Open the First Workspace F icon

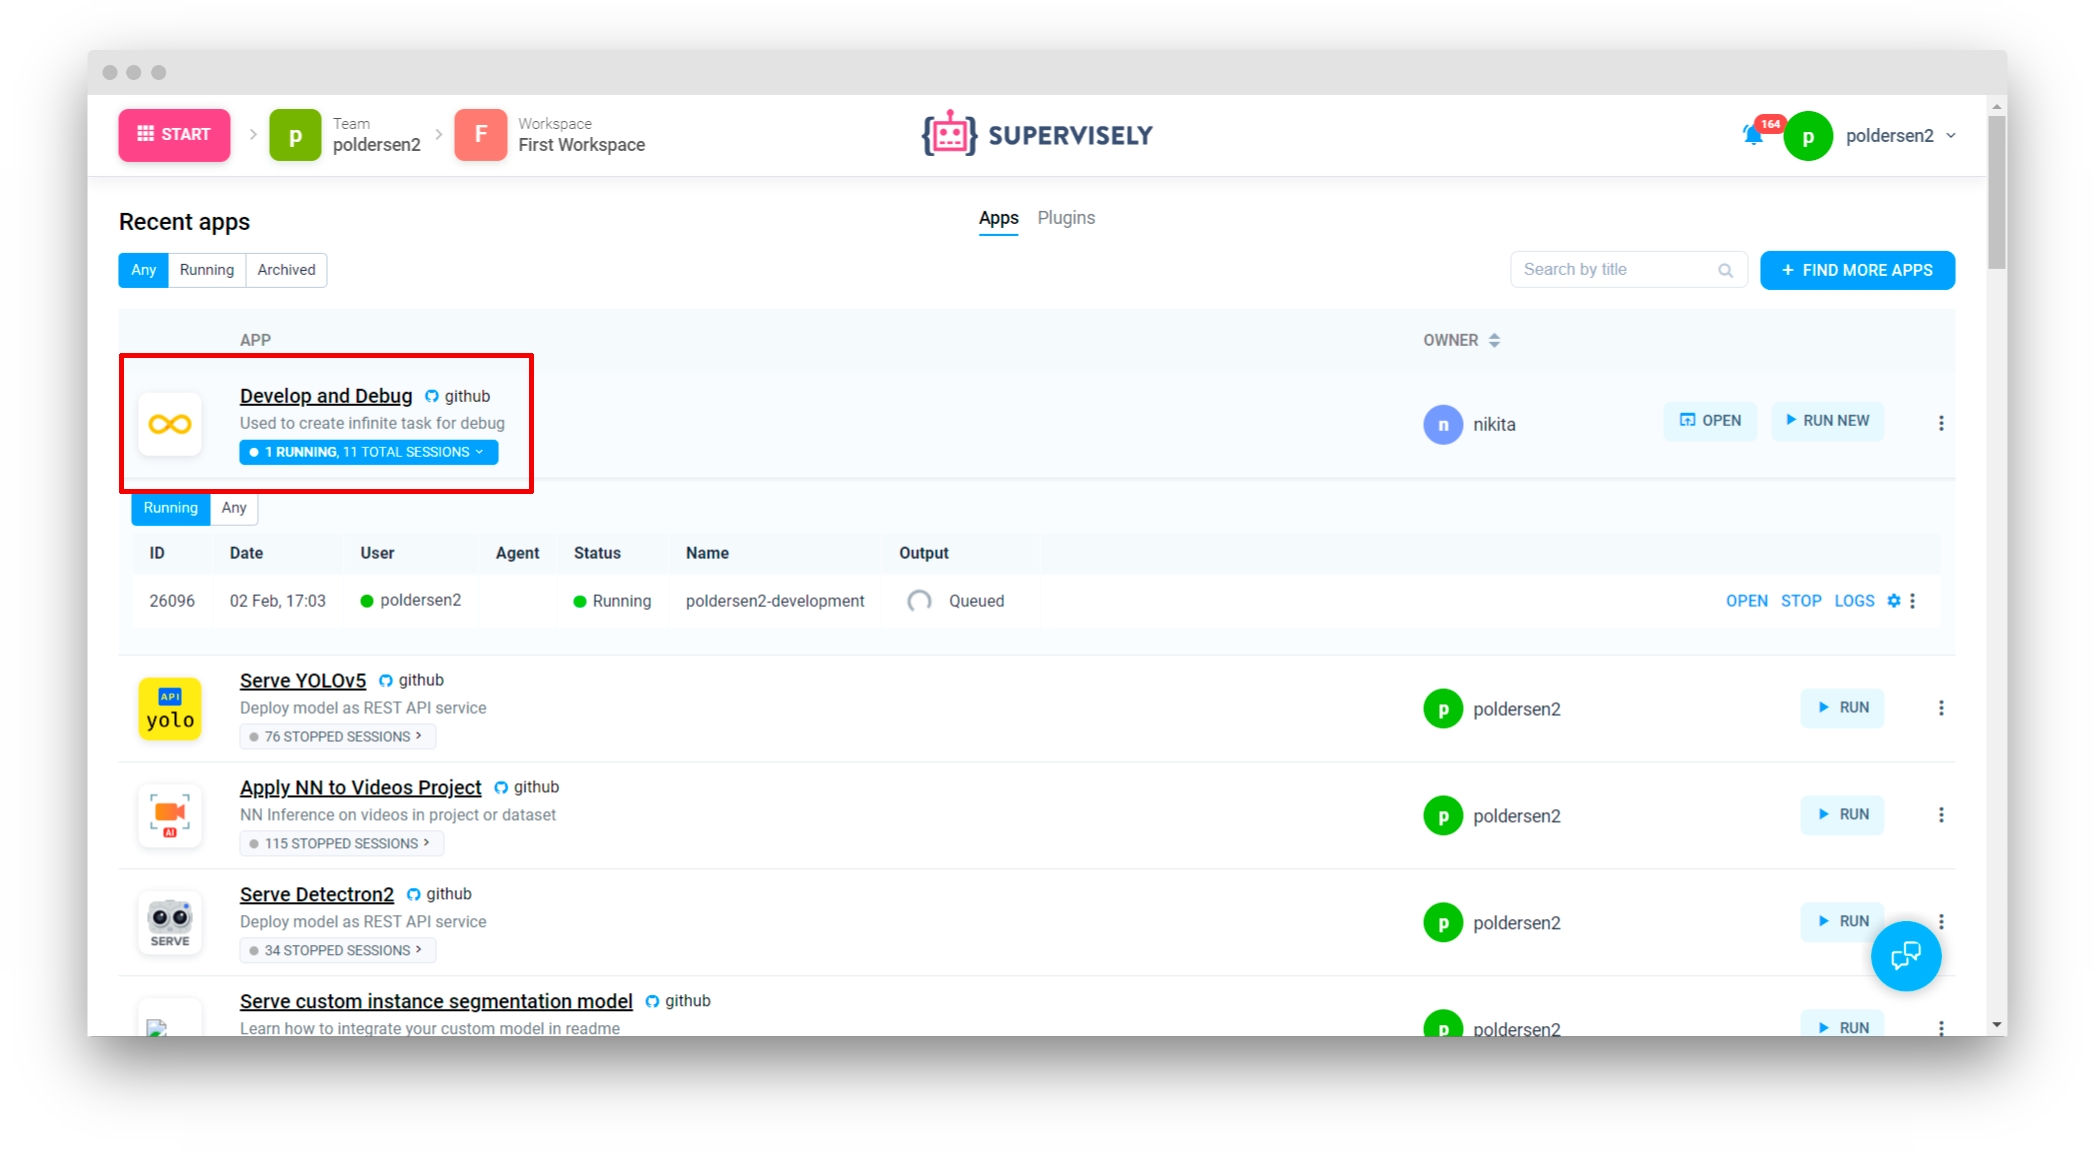point(481,135)
